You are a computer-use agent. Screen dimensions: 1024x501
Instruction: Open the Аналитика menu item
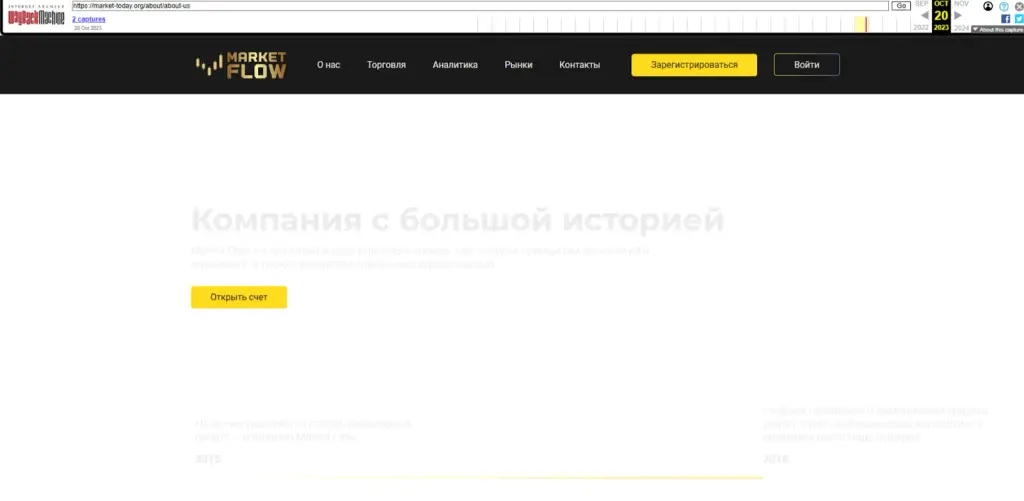tap(455, 65)
